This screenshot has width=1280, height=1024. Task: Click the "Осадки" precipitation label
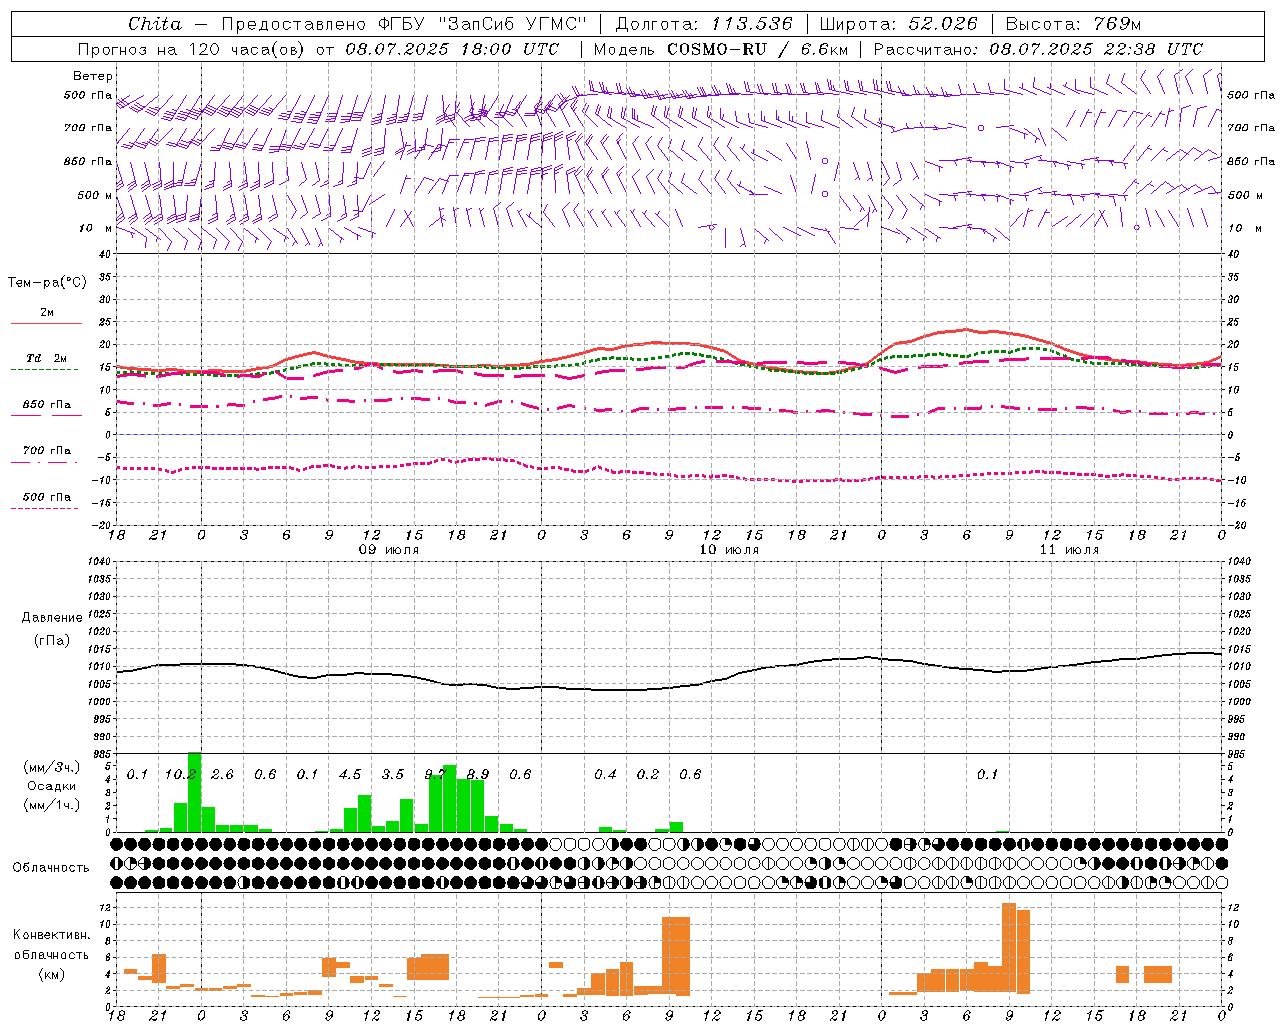click(x=52, y=786)
